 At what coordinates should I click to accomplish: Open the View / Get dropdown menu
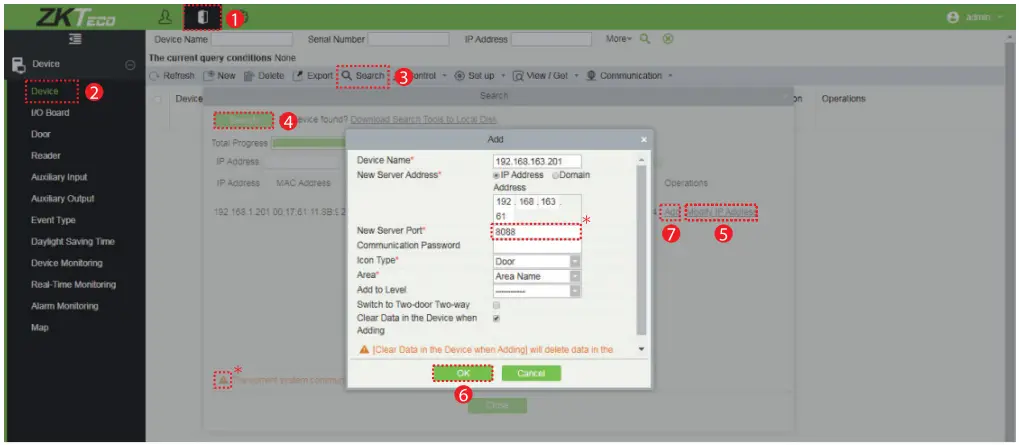coord(545,76)
